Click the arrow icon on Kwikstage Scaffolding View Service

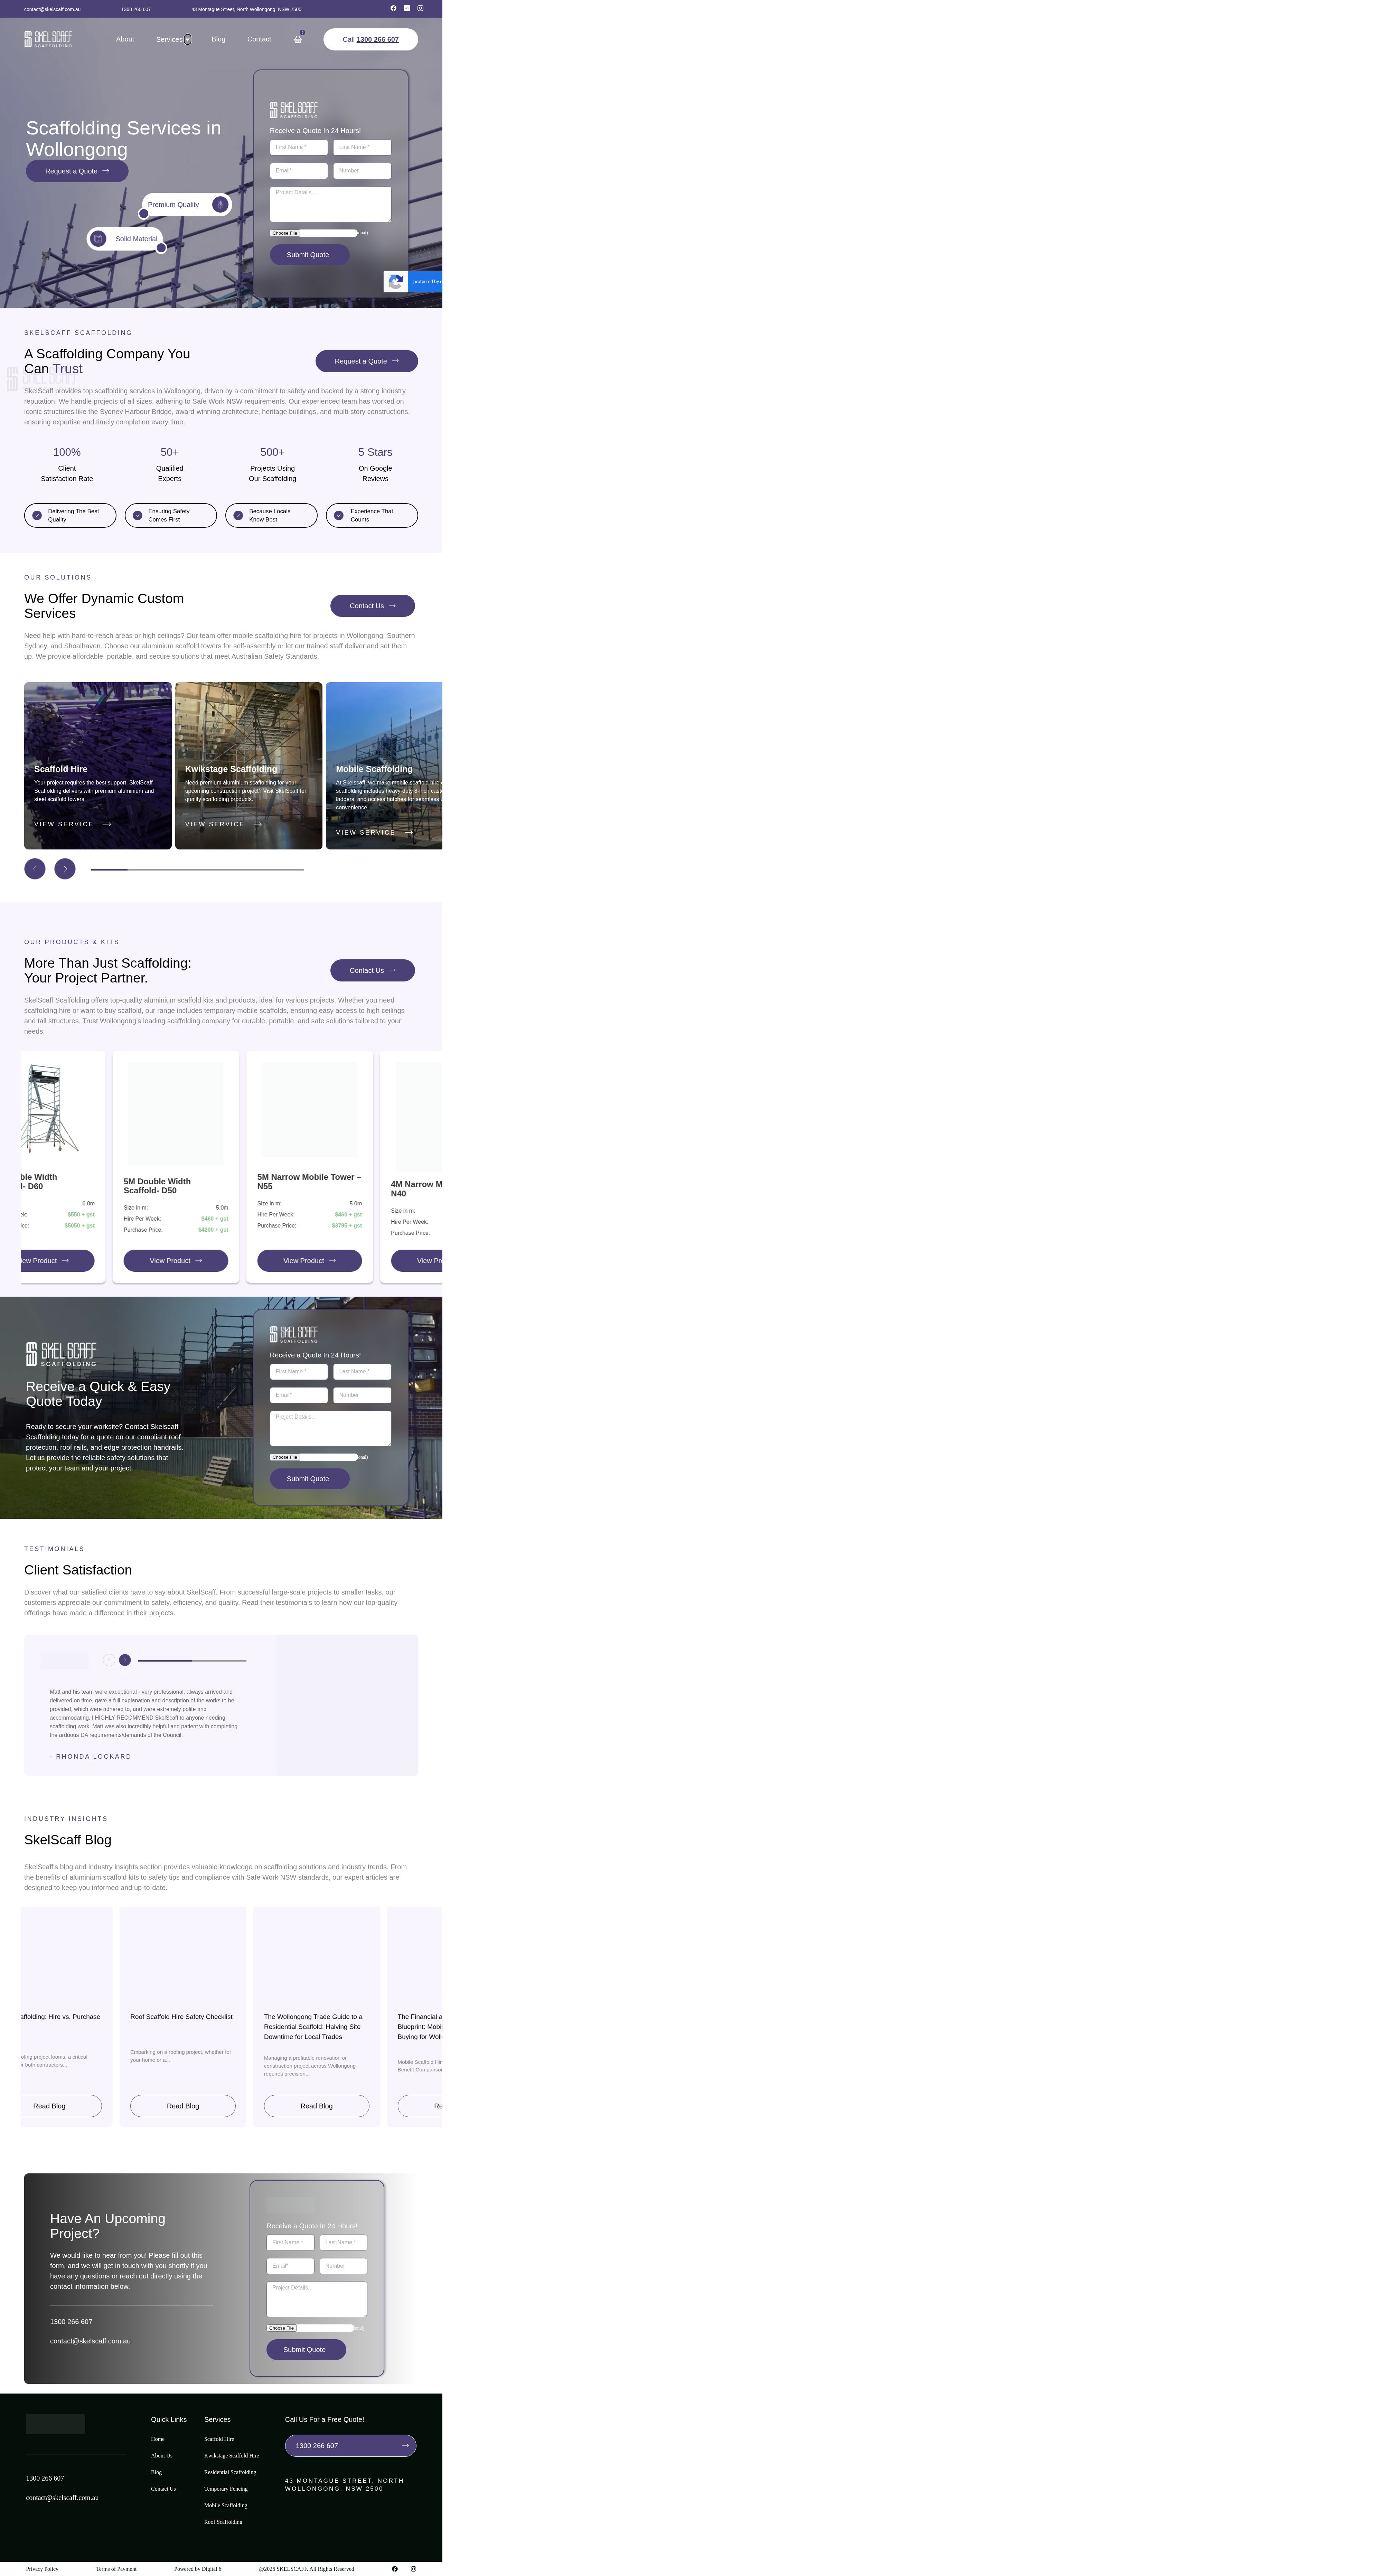tap(258, 824)
